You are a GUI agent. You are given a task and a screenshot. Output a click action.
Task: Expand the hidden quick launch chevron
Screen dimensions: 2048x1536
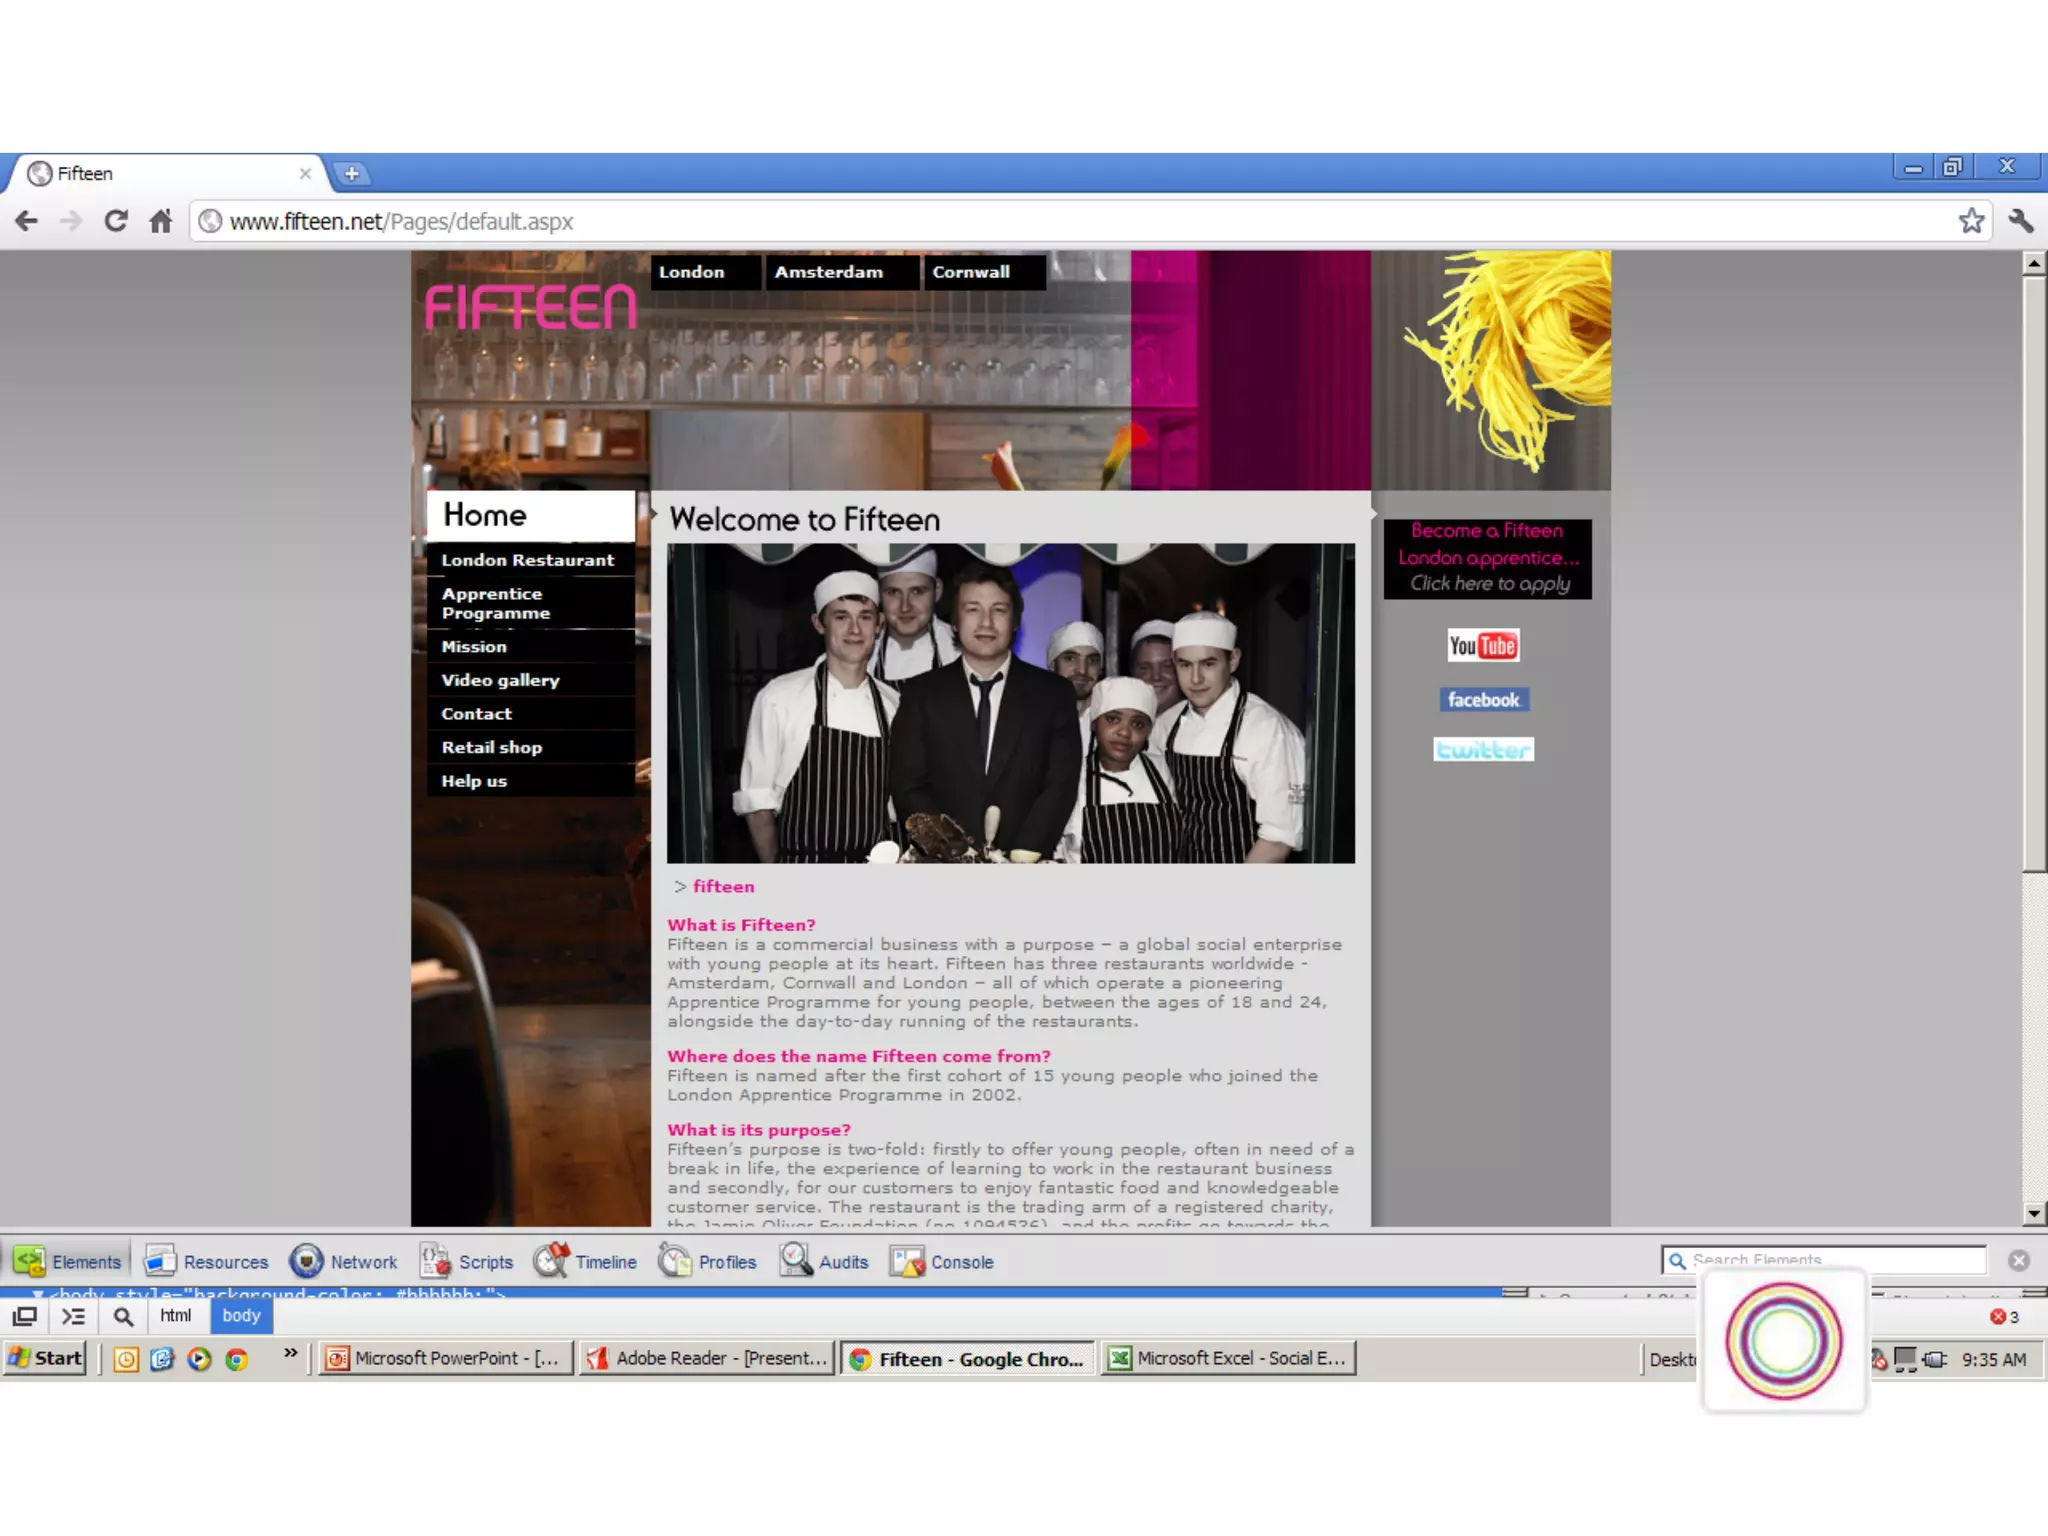coord(291,1353)
